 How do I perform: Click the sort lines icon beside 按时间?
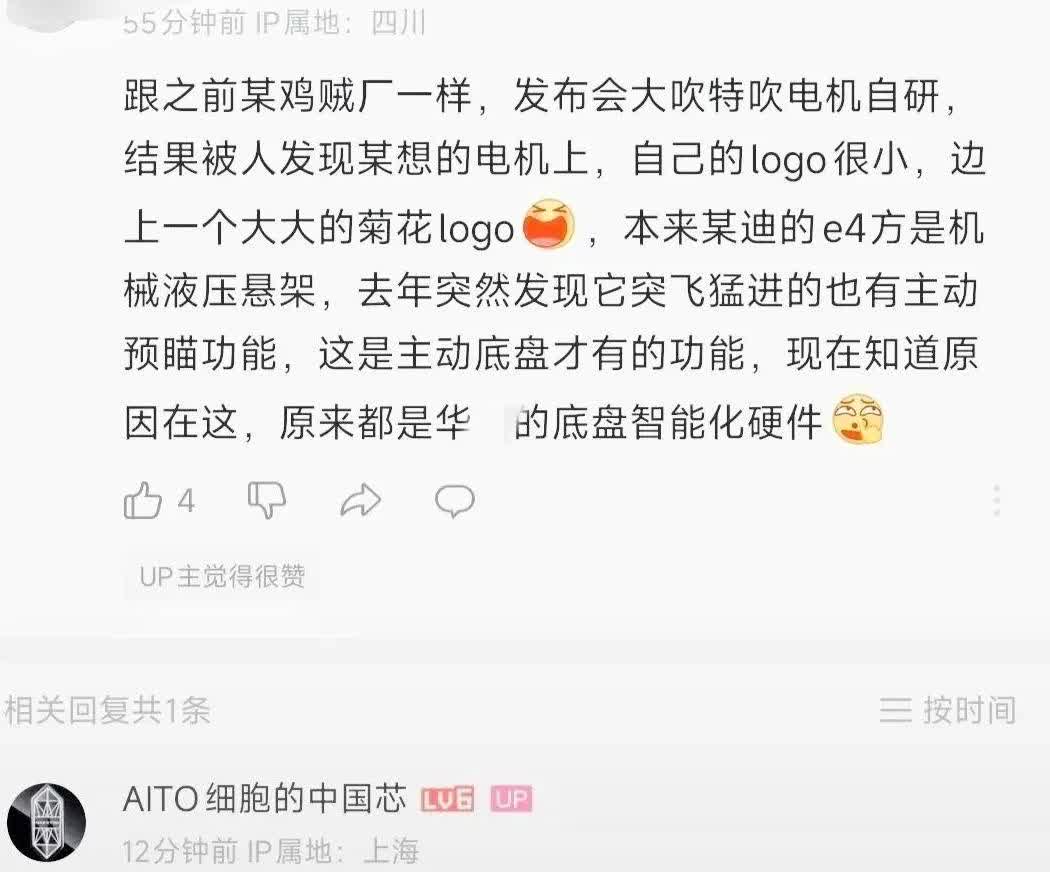click(x=895, y=710)
